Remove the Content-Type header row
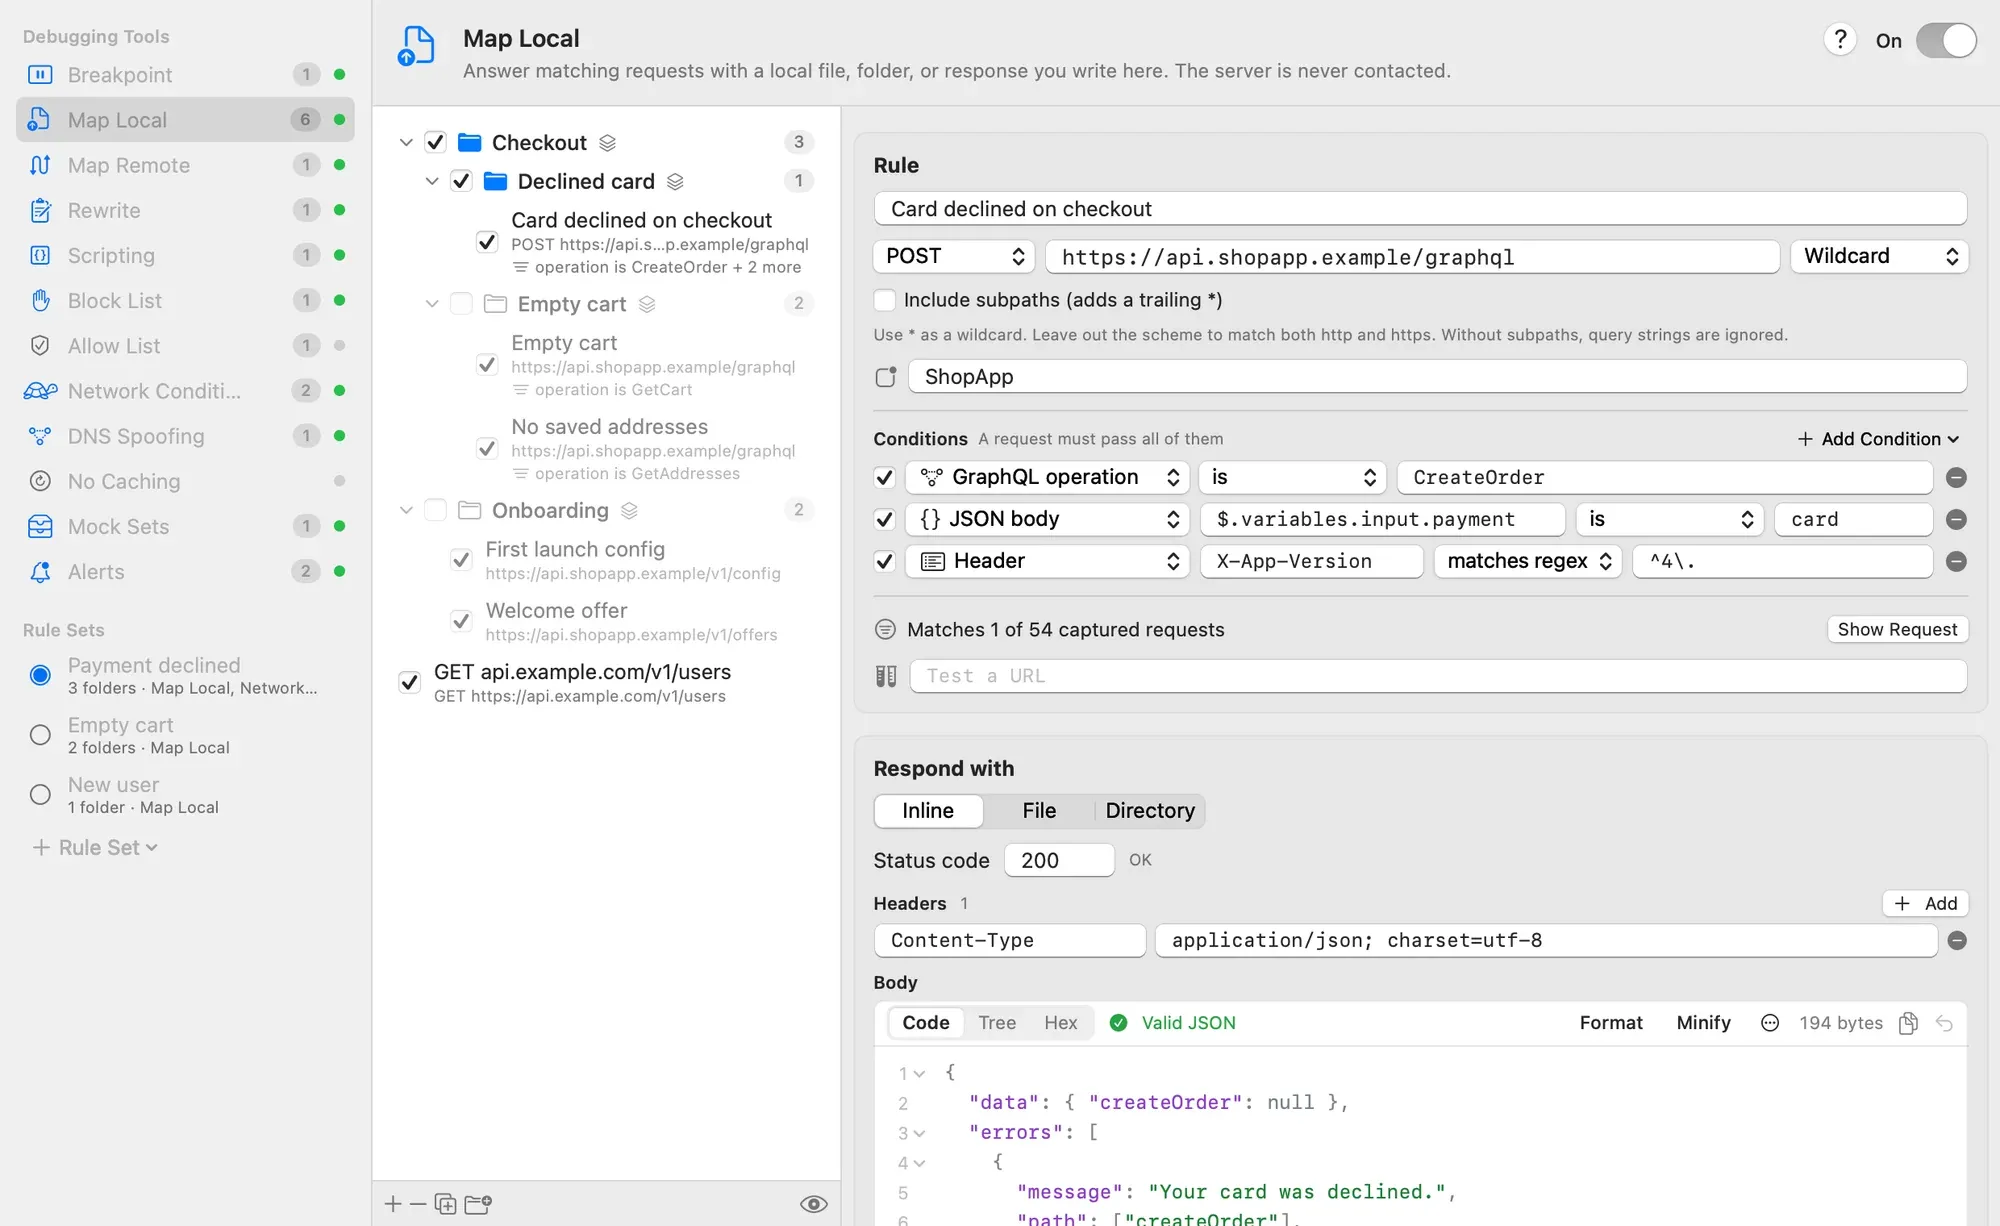 [x=1957, y=940]
